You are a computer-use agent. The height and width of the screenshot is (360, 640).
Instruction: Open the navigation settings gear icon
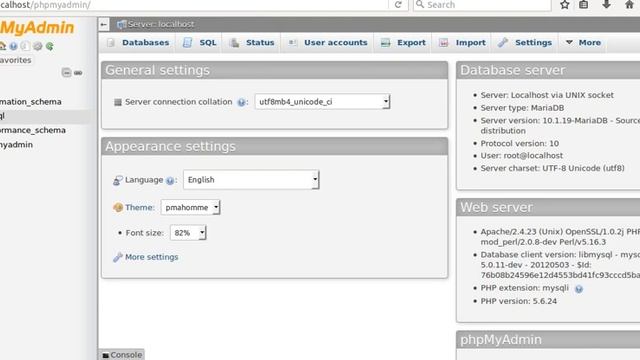[38, 46]
